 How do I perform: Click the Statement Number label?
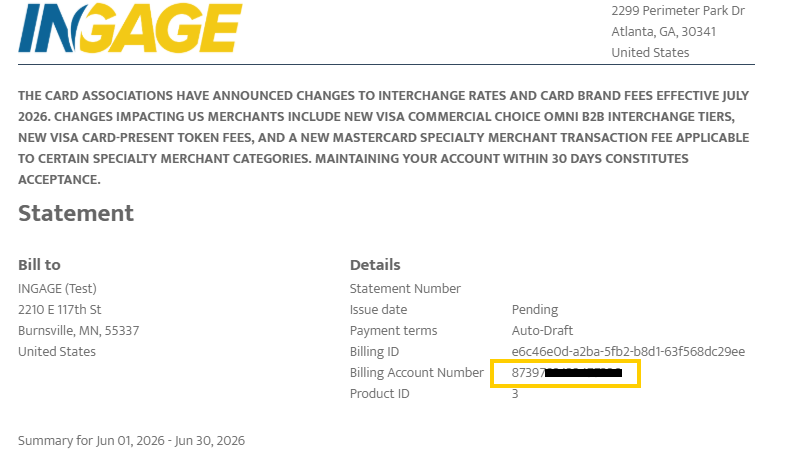[405, 288]
